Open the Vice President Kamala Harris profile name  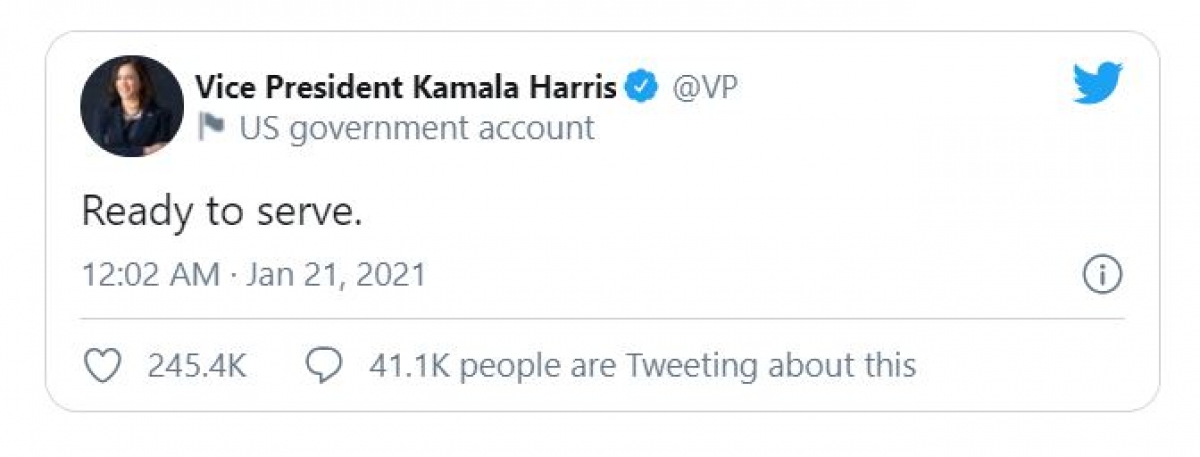coord(405,88)
